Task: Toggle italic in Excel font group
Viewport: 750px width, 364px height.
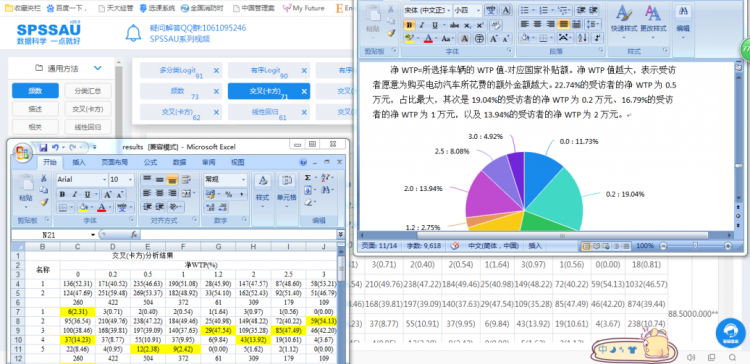Action: click(x=75, y=195)
